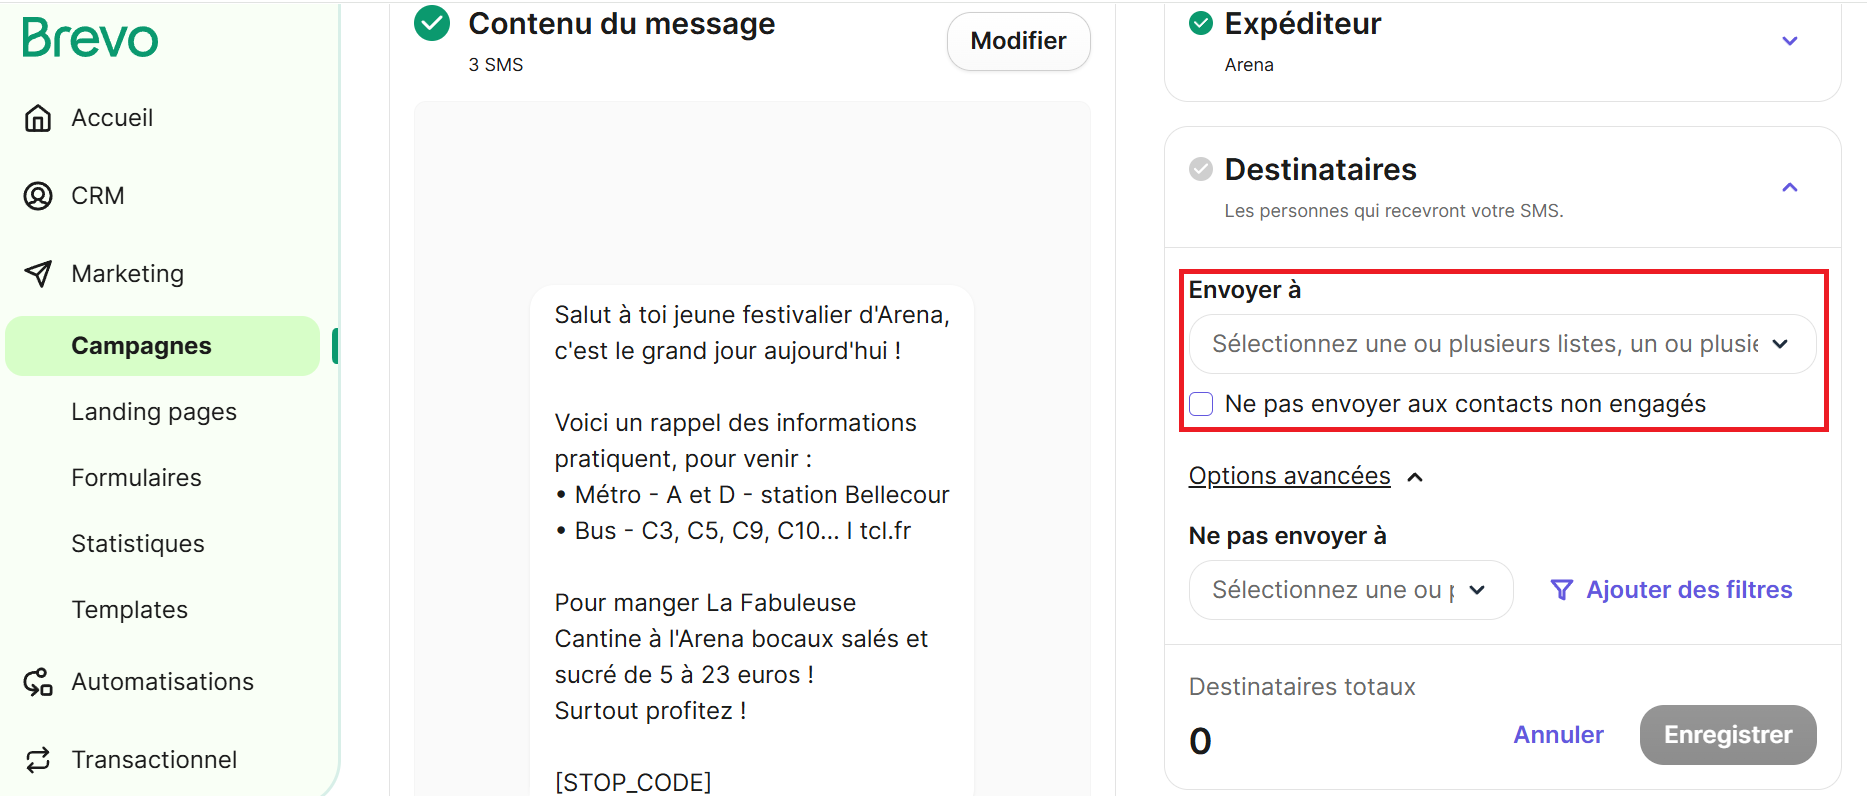Click the Accueil home icon
This screenshot has height=796, width=1867.
pos(38,118)
